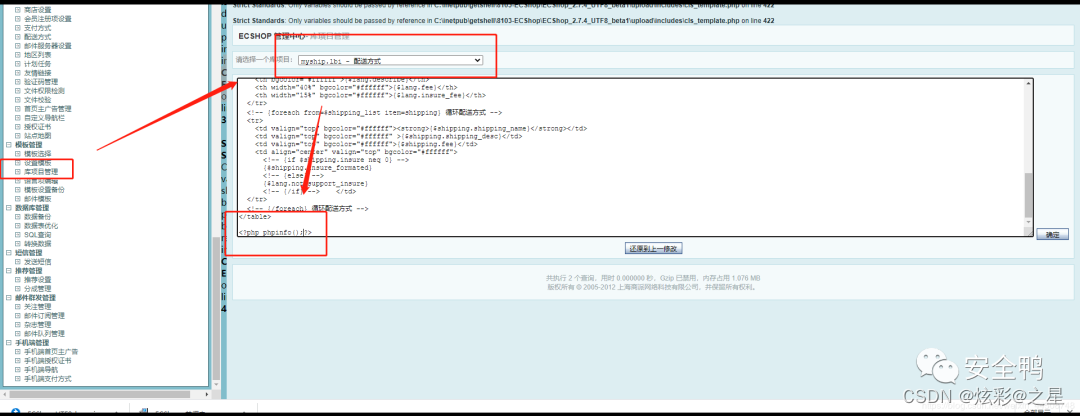
Task: Open 手机端首页主广告 in the sidebar
Action: [x=51, y=352]
